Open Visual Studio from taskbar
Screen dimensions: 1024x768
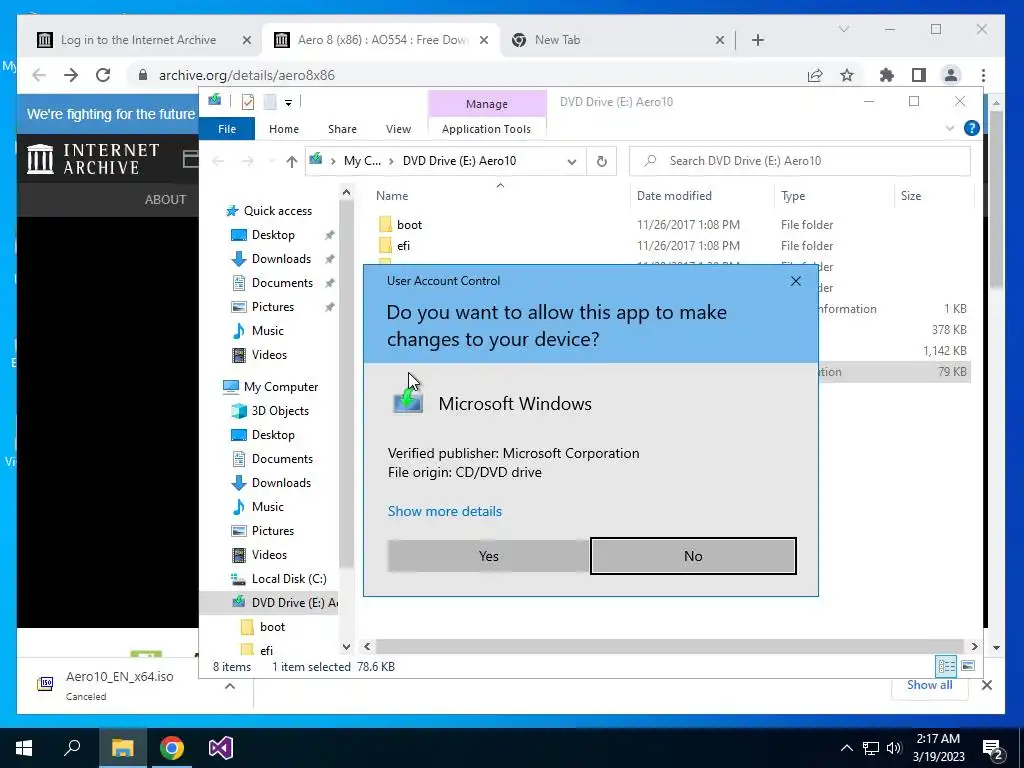coord(221,748)
